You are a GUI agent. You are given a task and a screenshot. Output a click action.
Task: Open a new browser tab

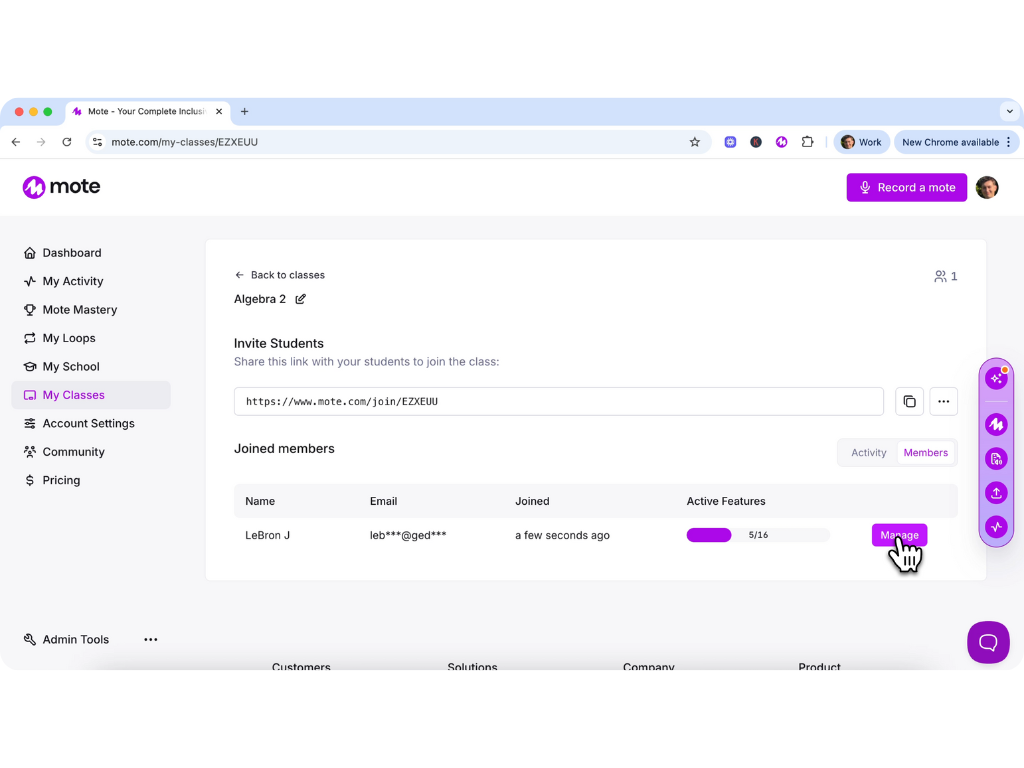tap(244, 111)
